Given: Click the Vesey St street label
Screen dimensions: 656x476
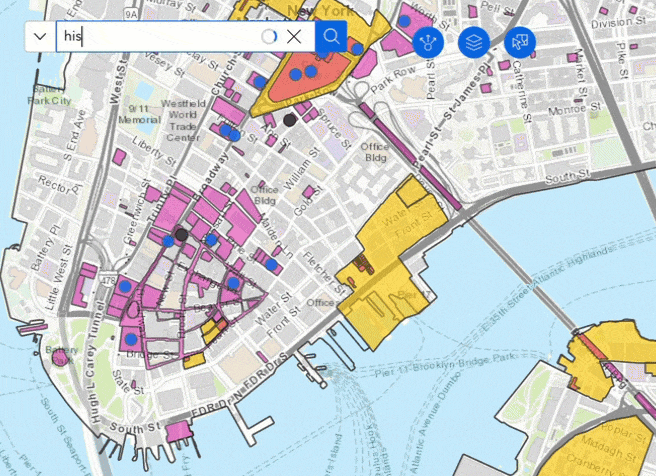Looking at the screenshot, I should 165,64.
